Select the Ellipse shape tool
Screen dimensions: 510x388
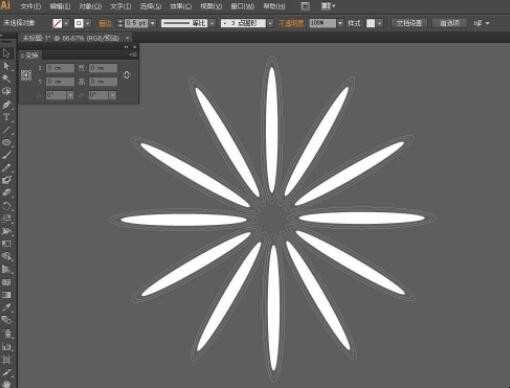click(x=6, y=143)
